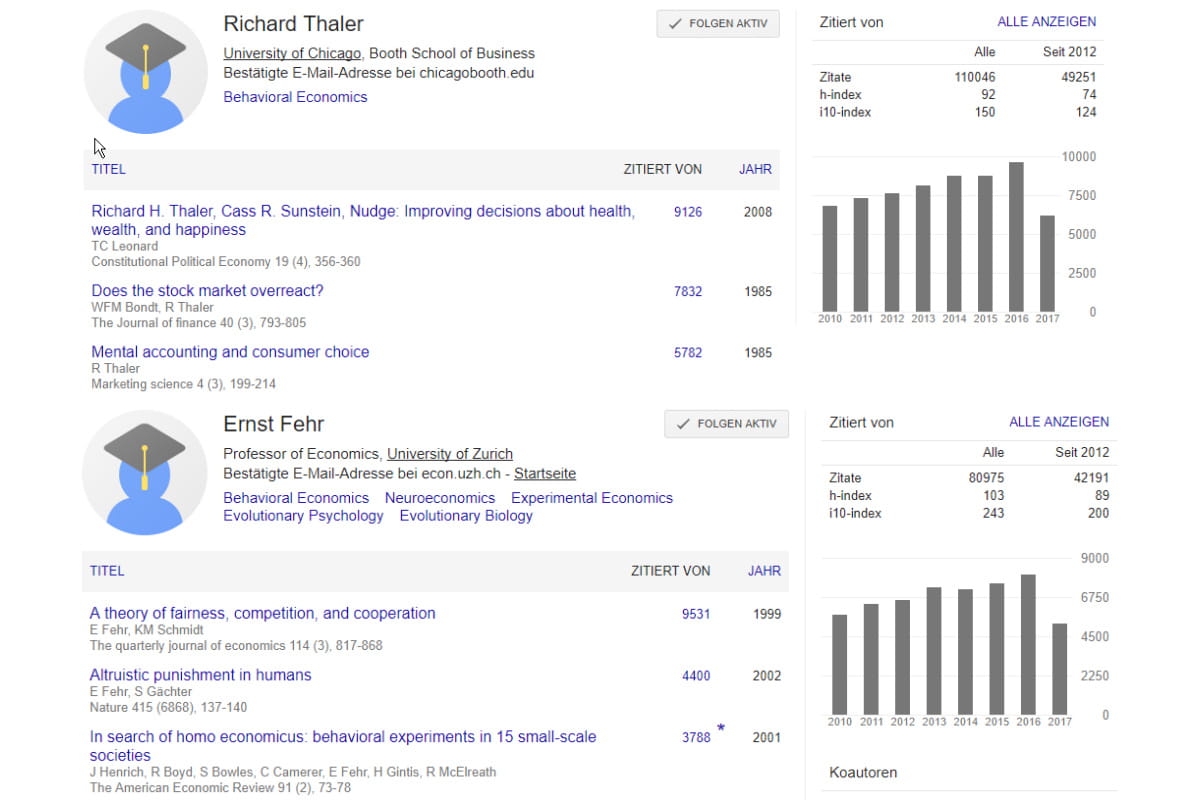Screen dimensions: 1200x800
Task: Click Fehr's i10-index value 243
Action: 993,513
